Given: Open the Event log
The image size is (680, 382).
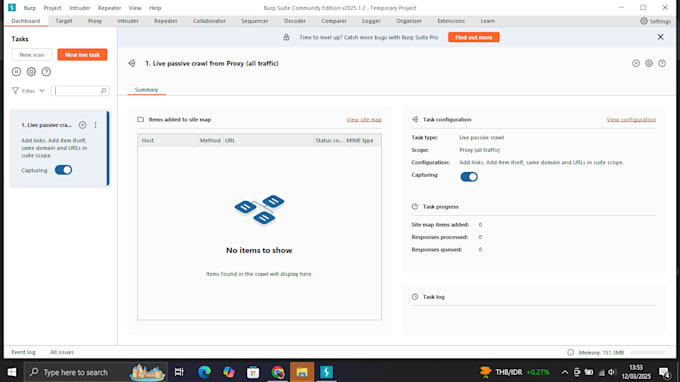Looking at the screenshot, I should pyautogui.click(x=23, y=352).
